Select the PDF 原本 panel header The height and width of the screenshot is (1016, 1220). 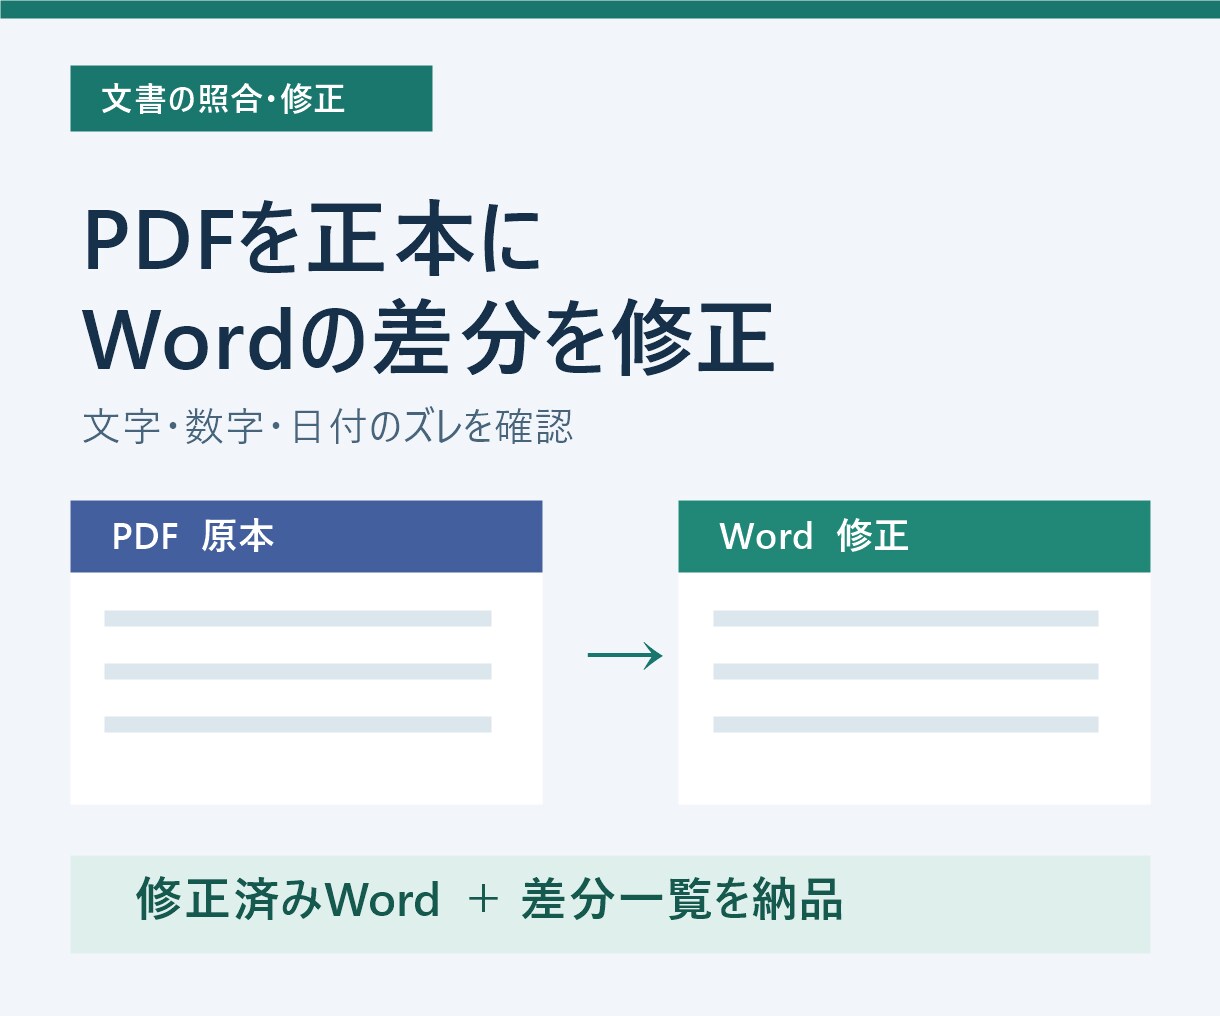tap(306, 536)
